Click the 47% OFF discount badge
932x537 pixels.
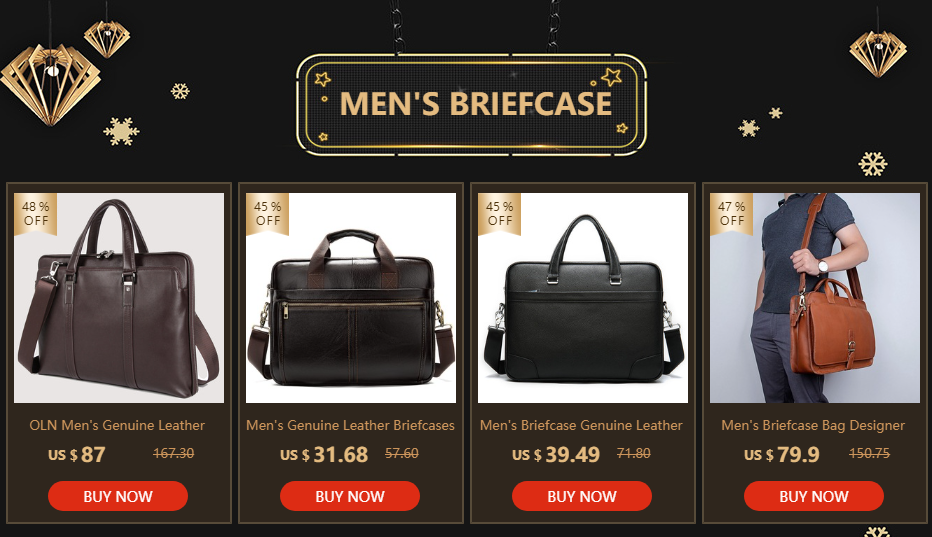point(731,213)
